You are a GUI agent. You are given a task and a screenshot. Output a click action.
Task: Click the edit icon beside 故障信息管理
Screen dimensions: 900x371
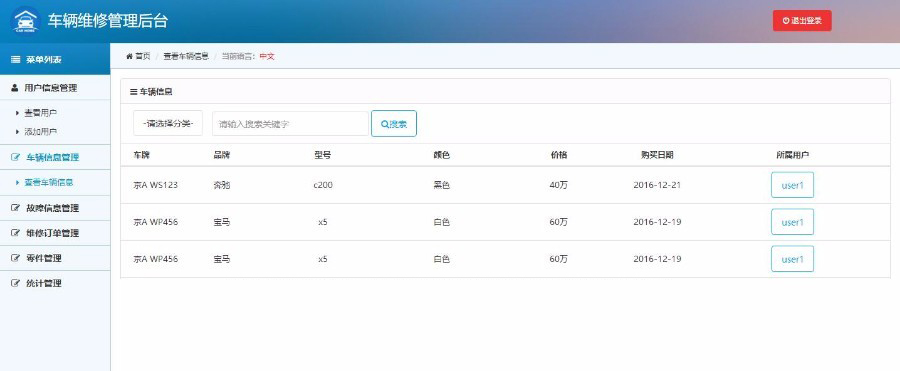(x=15, y=208)
